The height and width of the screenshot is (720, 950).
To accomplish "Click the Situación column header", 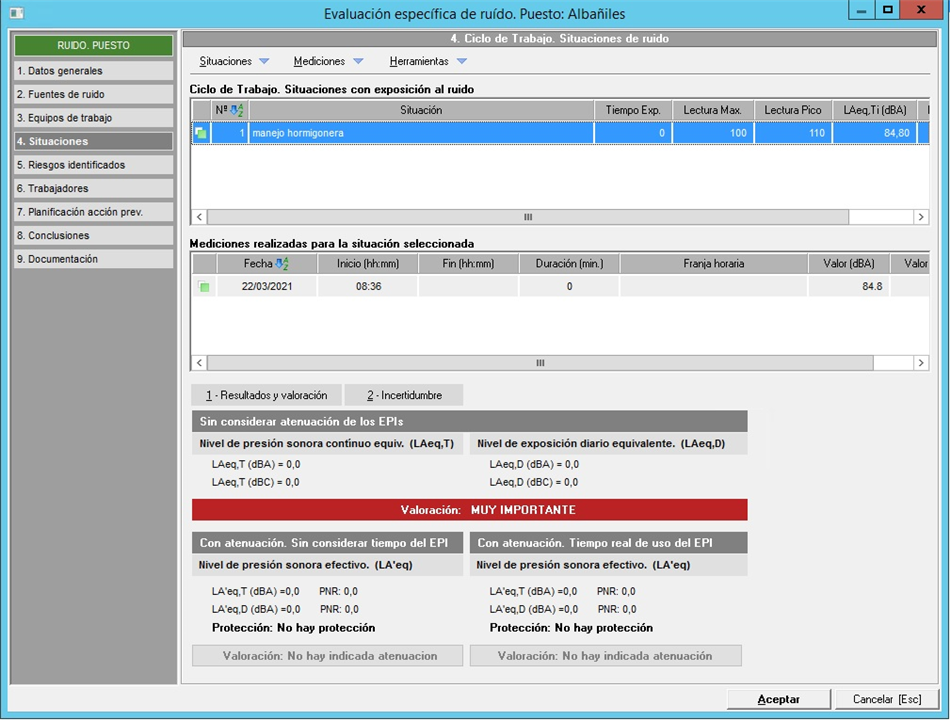I will pos(421,110).
